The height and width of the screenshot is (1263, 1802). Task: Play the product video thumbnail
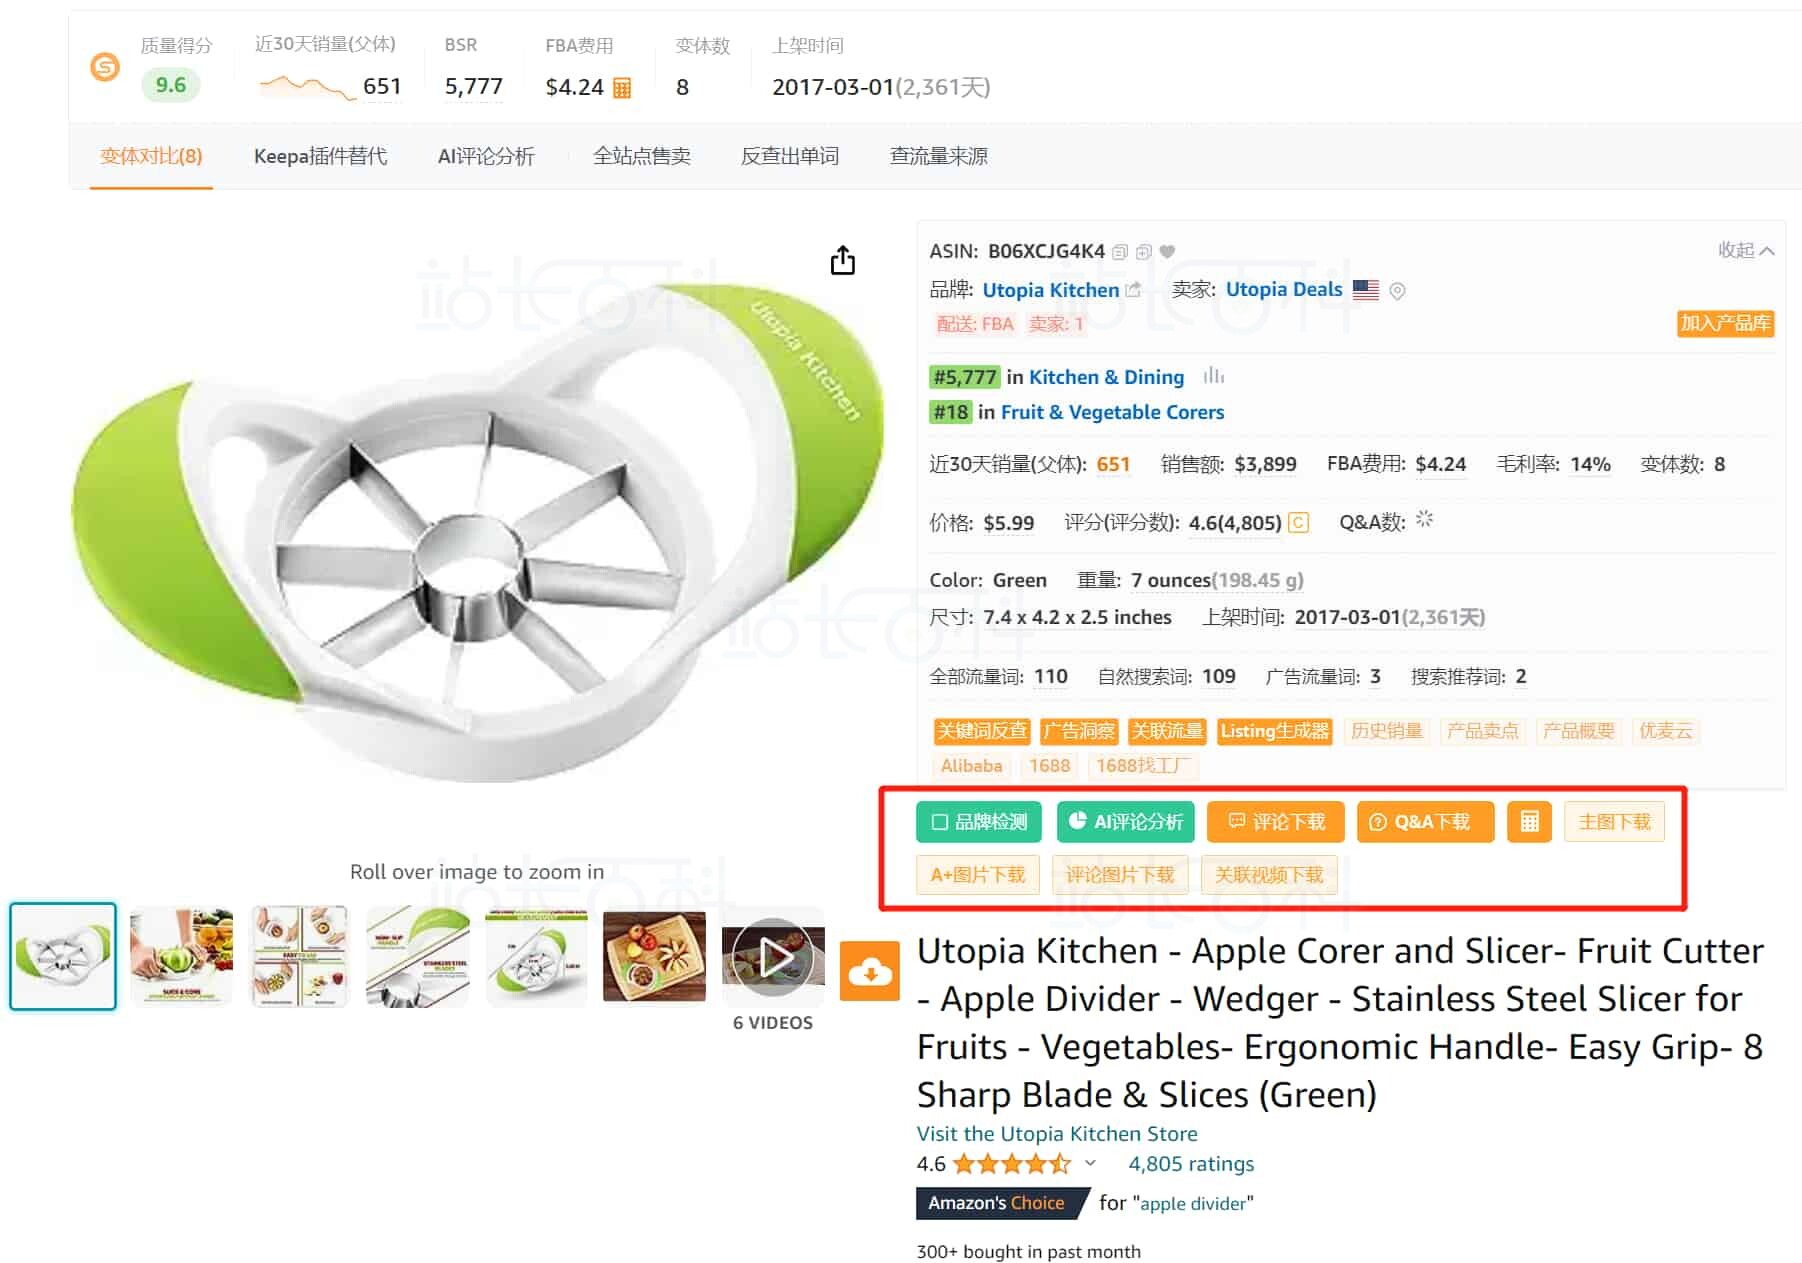pos(773,956)
